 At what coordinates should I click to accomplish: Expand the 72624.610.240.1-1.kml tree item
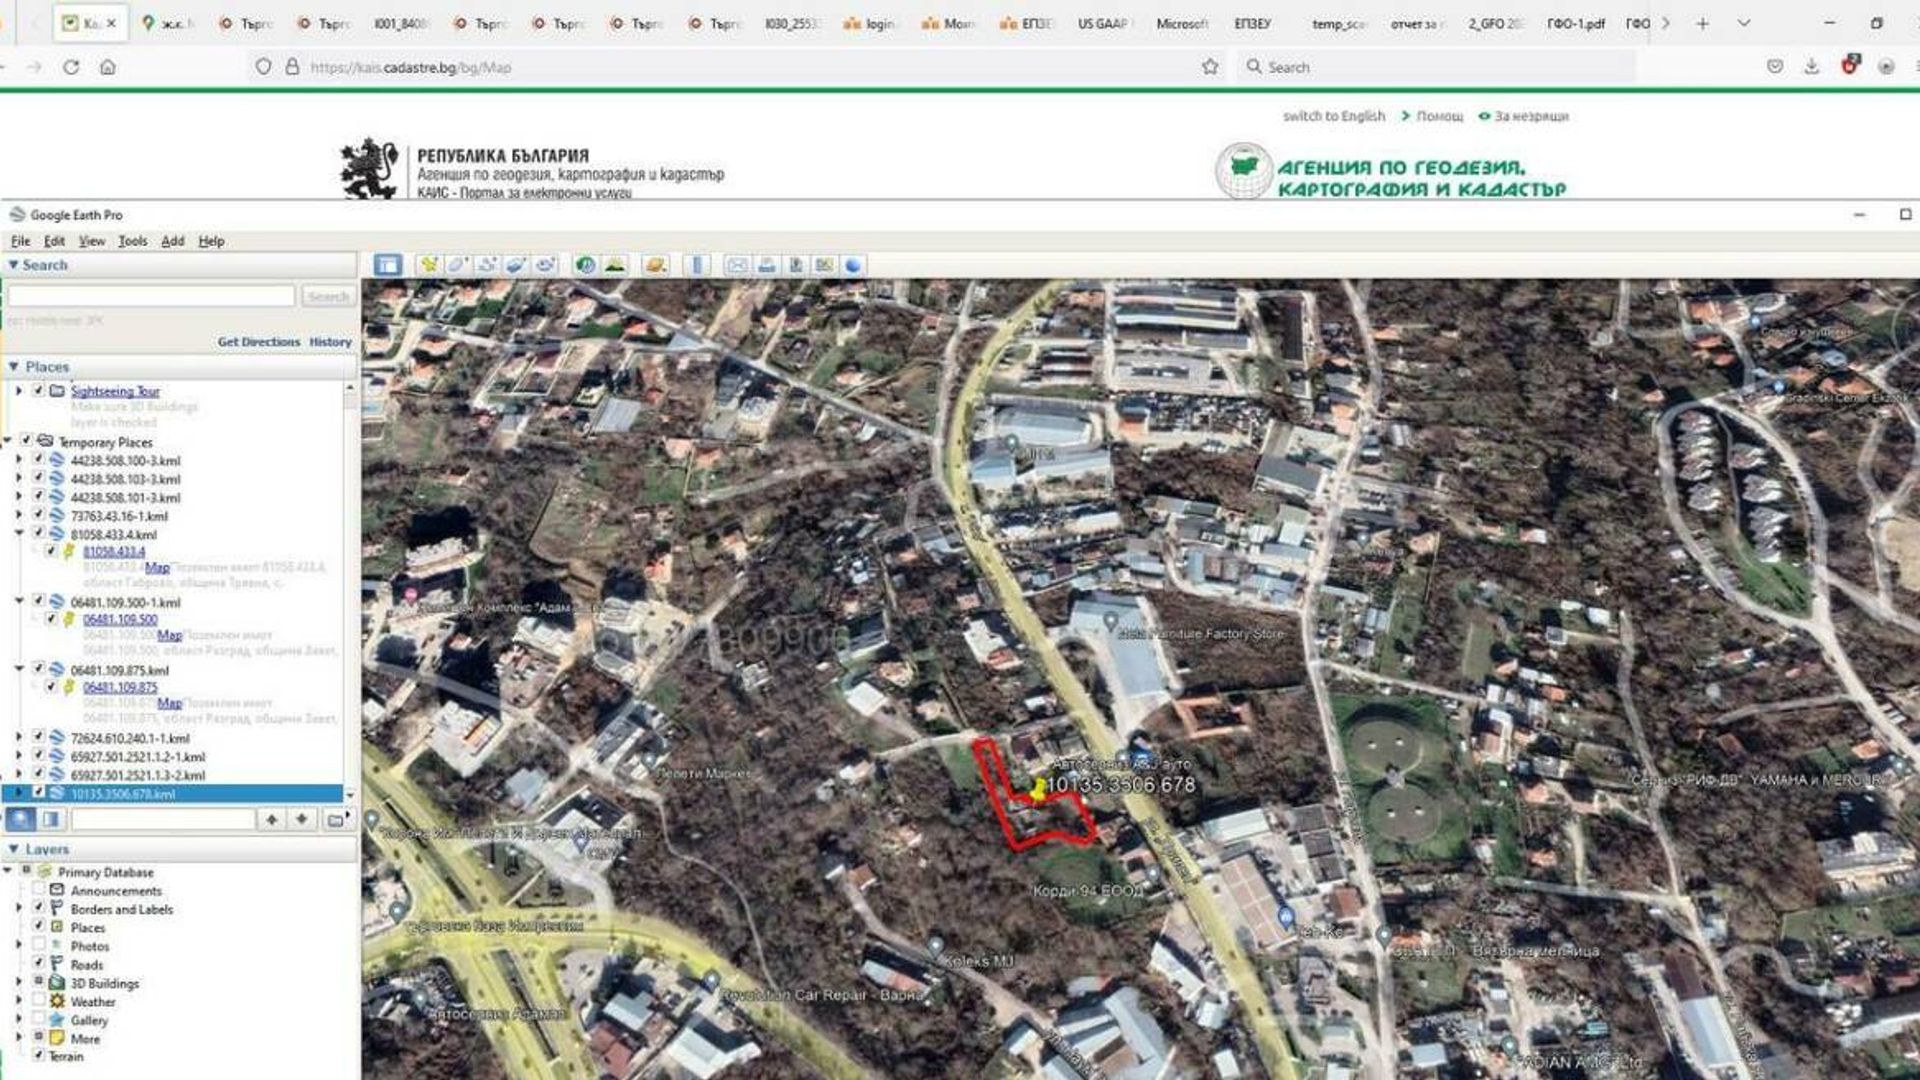[19, 738]
